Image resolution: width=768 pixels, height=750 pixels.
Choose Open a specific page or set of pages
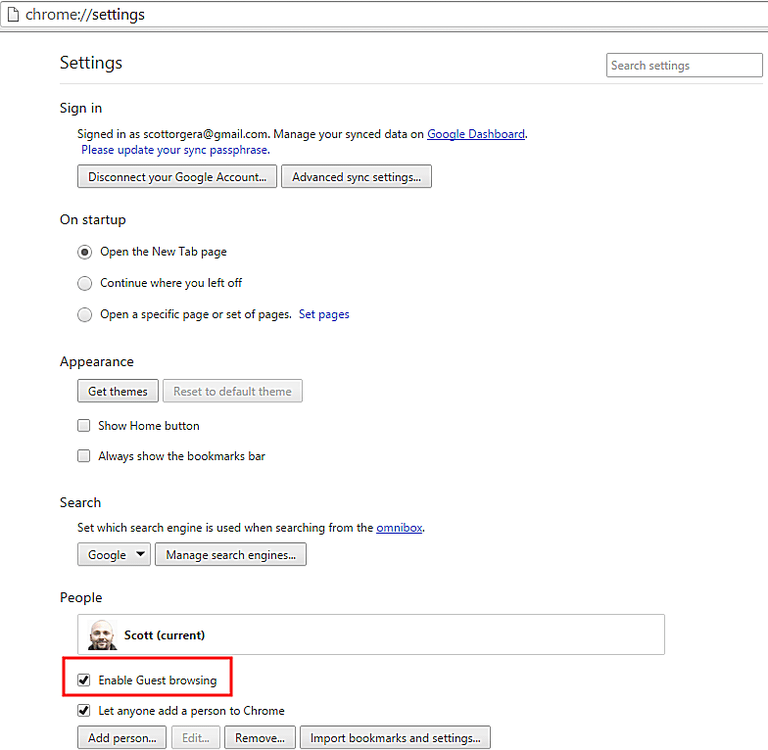(x=84, y=315)
